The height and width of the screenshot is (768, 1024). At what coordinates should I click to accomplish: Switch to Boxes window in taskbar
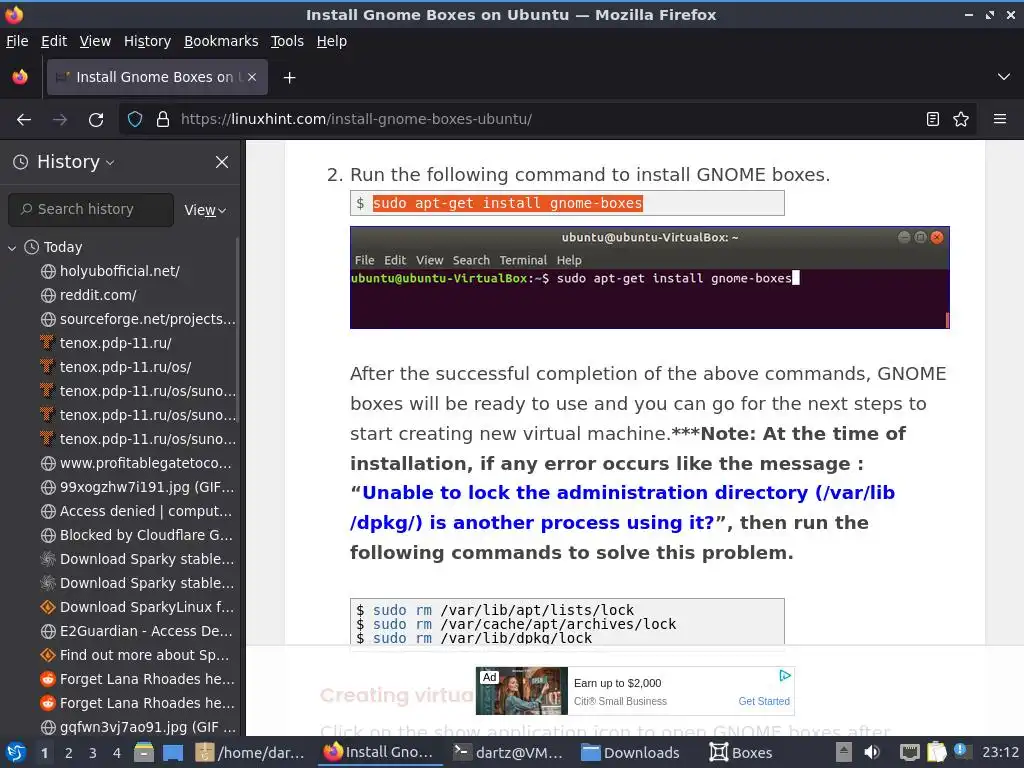point(741,753)
